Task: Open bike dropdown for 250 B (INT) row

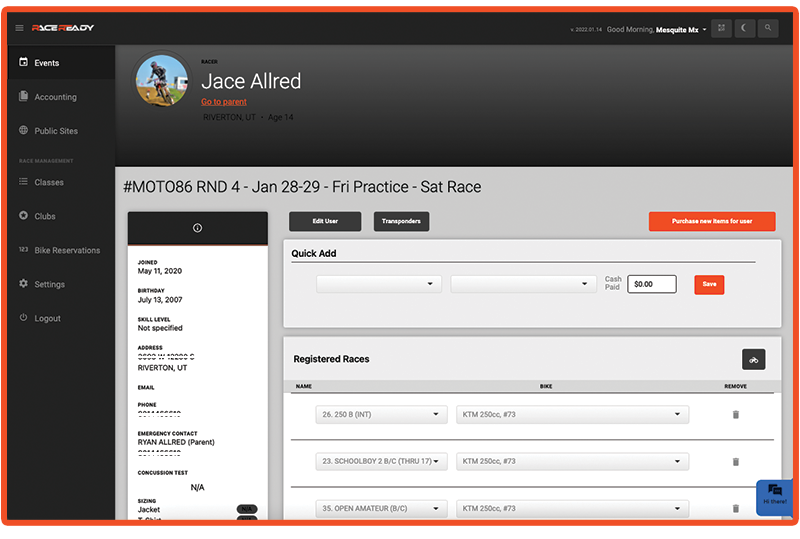Action: 572,414
